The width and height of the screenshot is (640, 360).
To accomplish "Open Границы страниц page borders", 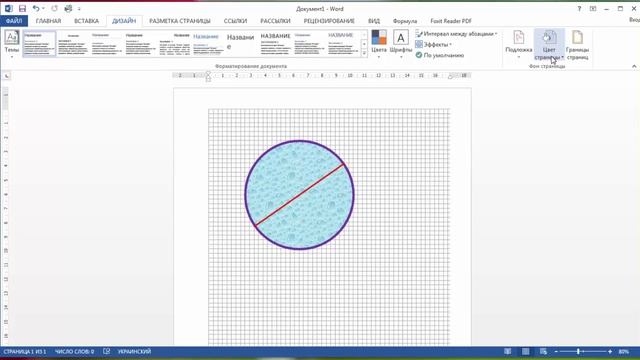I will pos(578,45).
